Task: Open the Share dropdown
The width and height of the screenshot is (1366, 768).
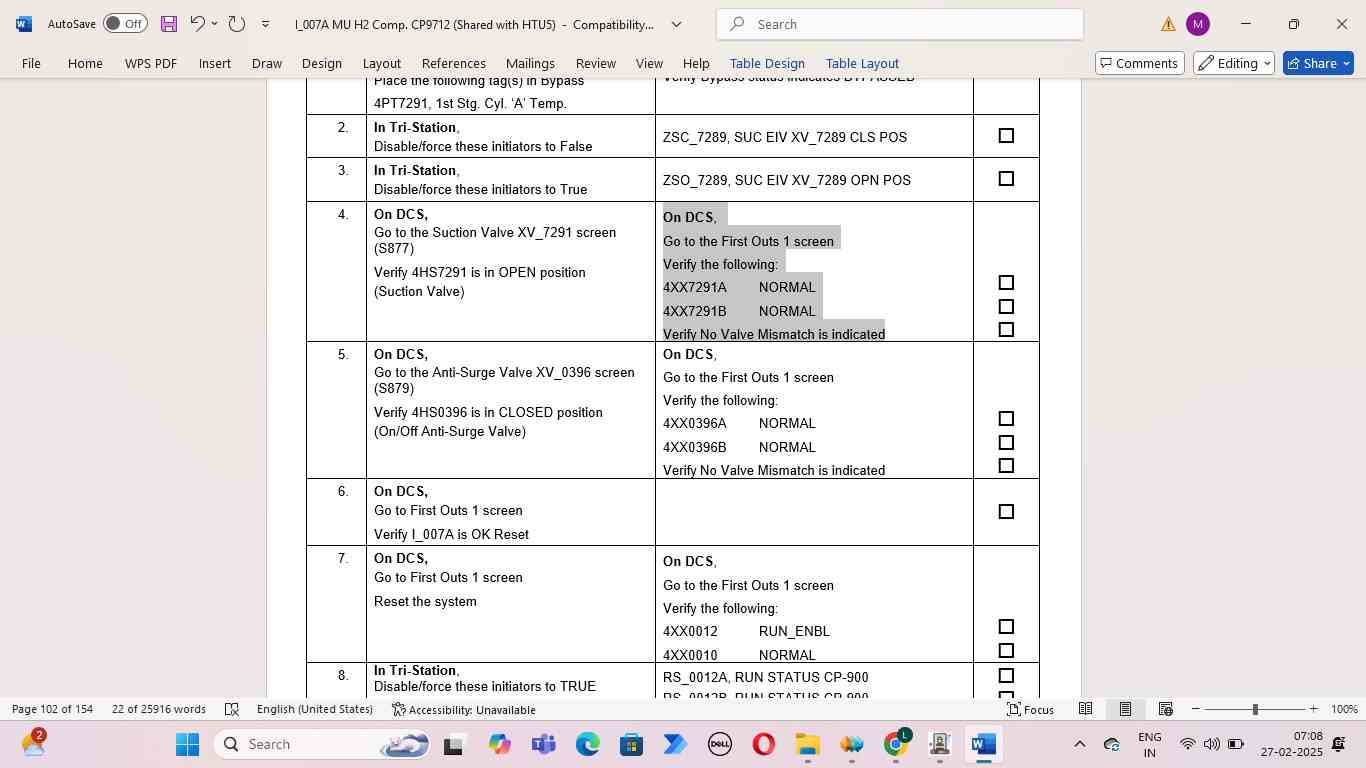Action: (1346, 63)
